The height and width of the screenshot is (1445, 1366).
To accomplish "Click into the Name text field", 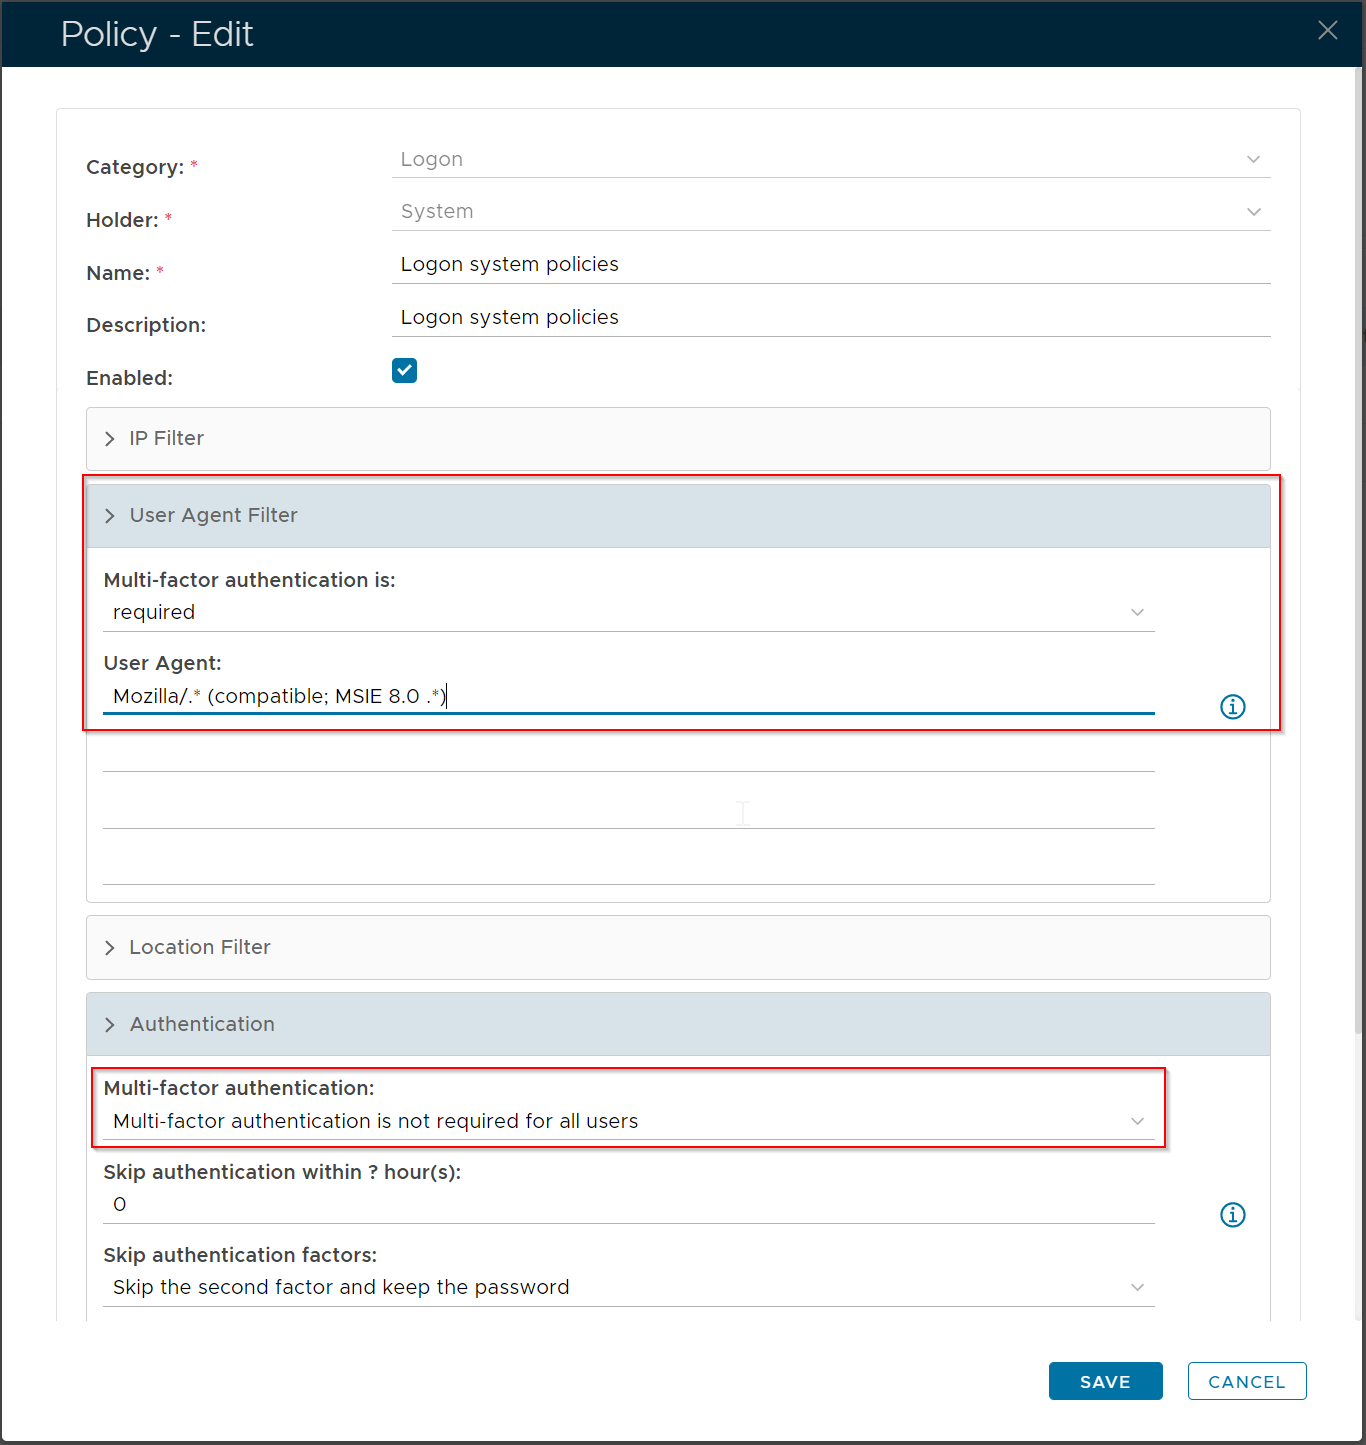I will [x=830, y=265].
